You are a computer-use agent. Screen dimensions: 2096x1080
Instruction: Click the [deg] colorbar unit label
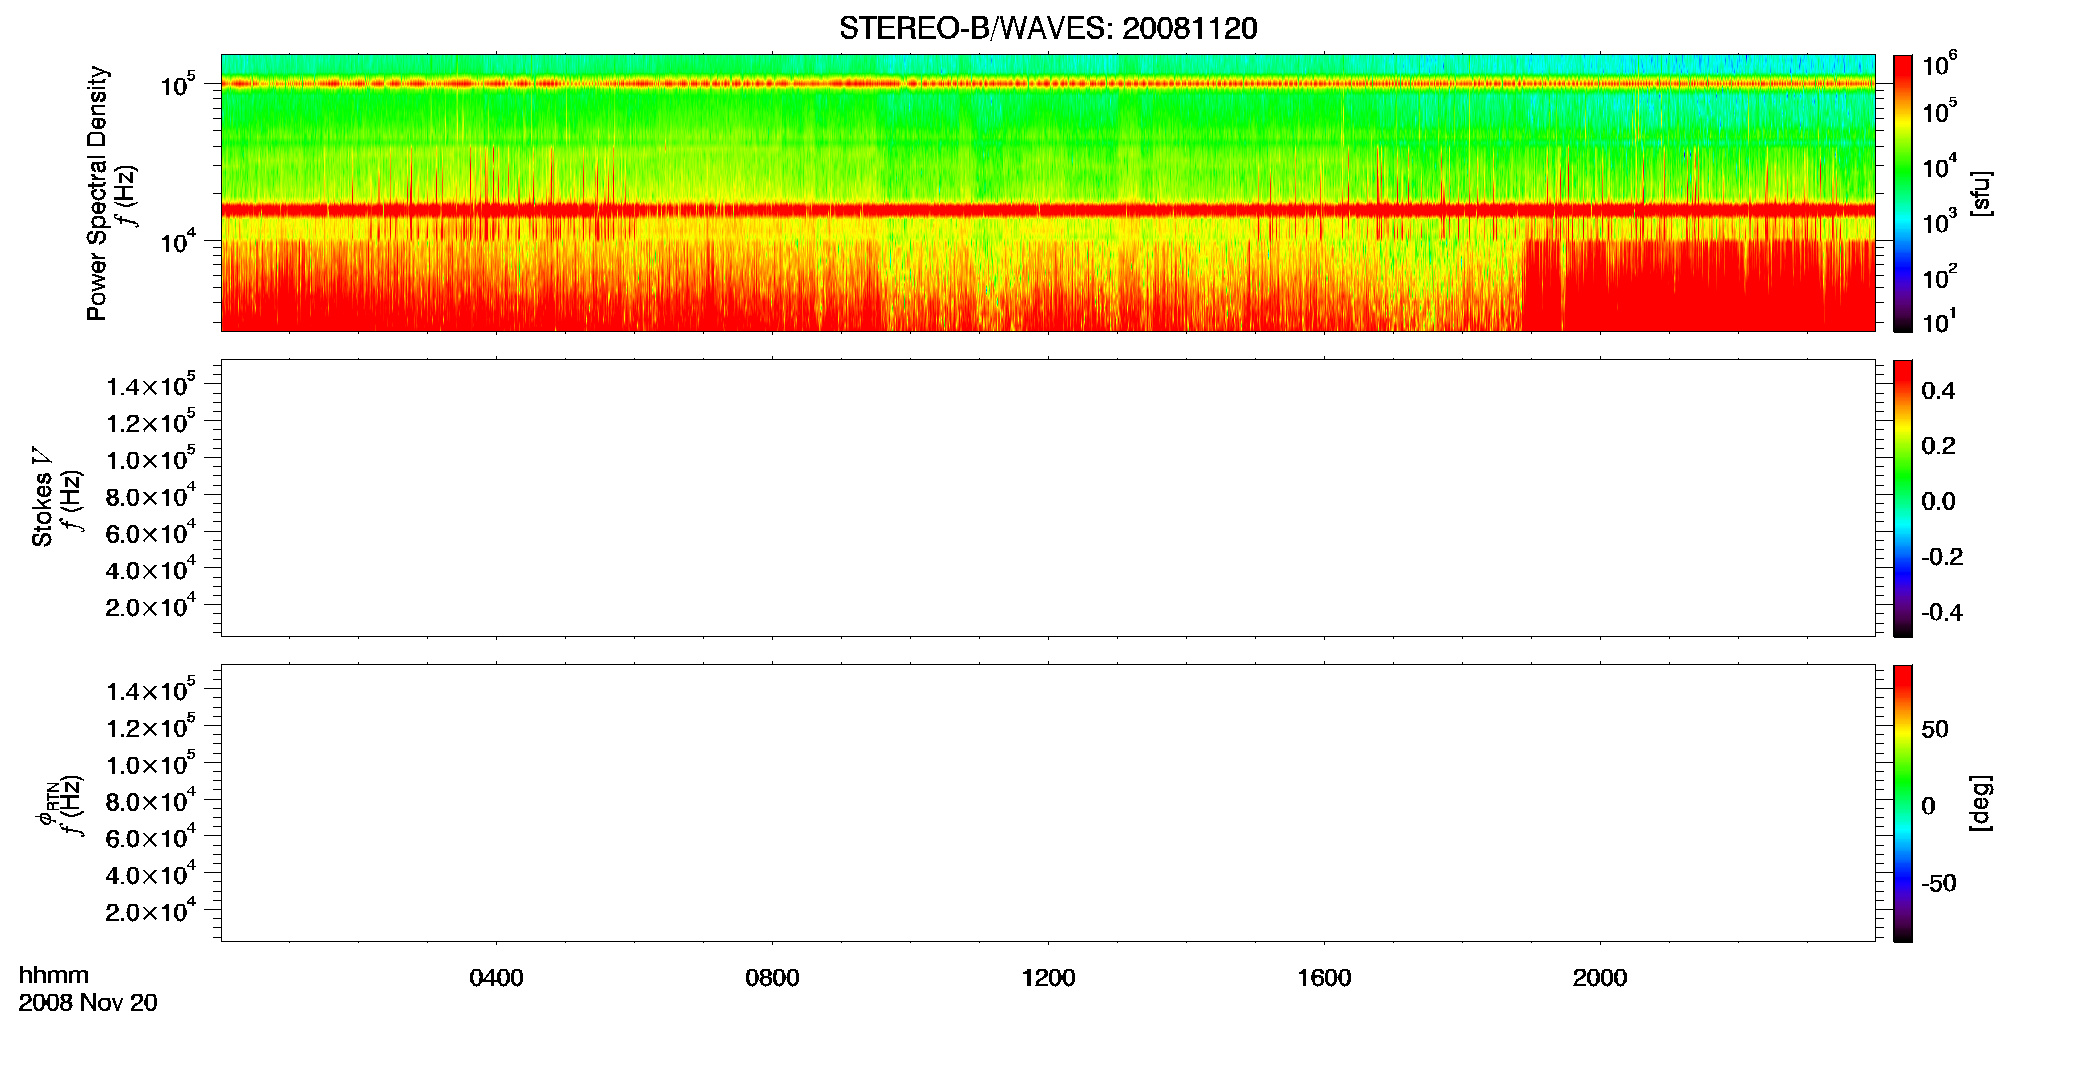click(1980, 803)
